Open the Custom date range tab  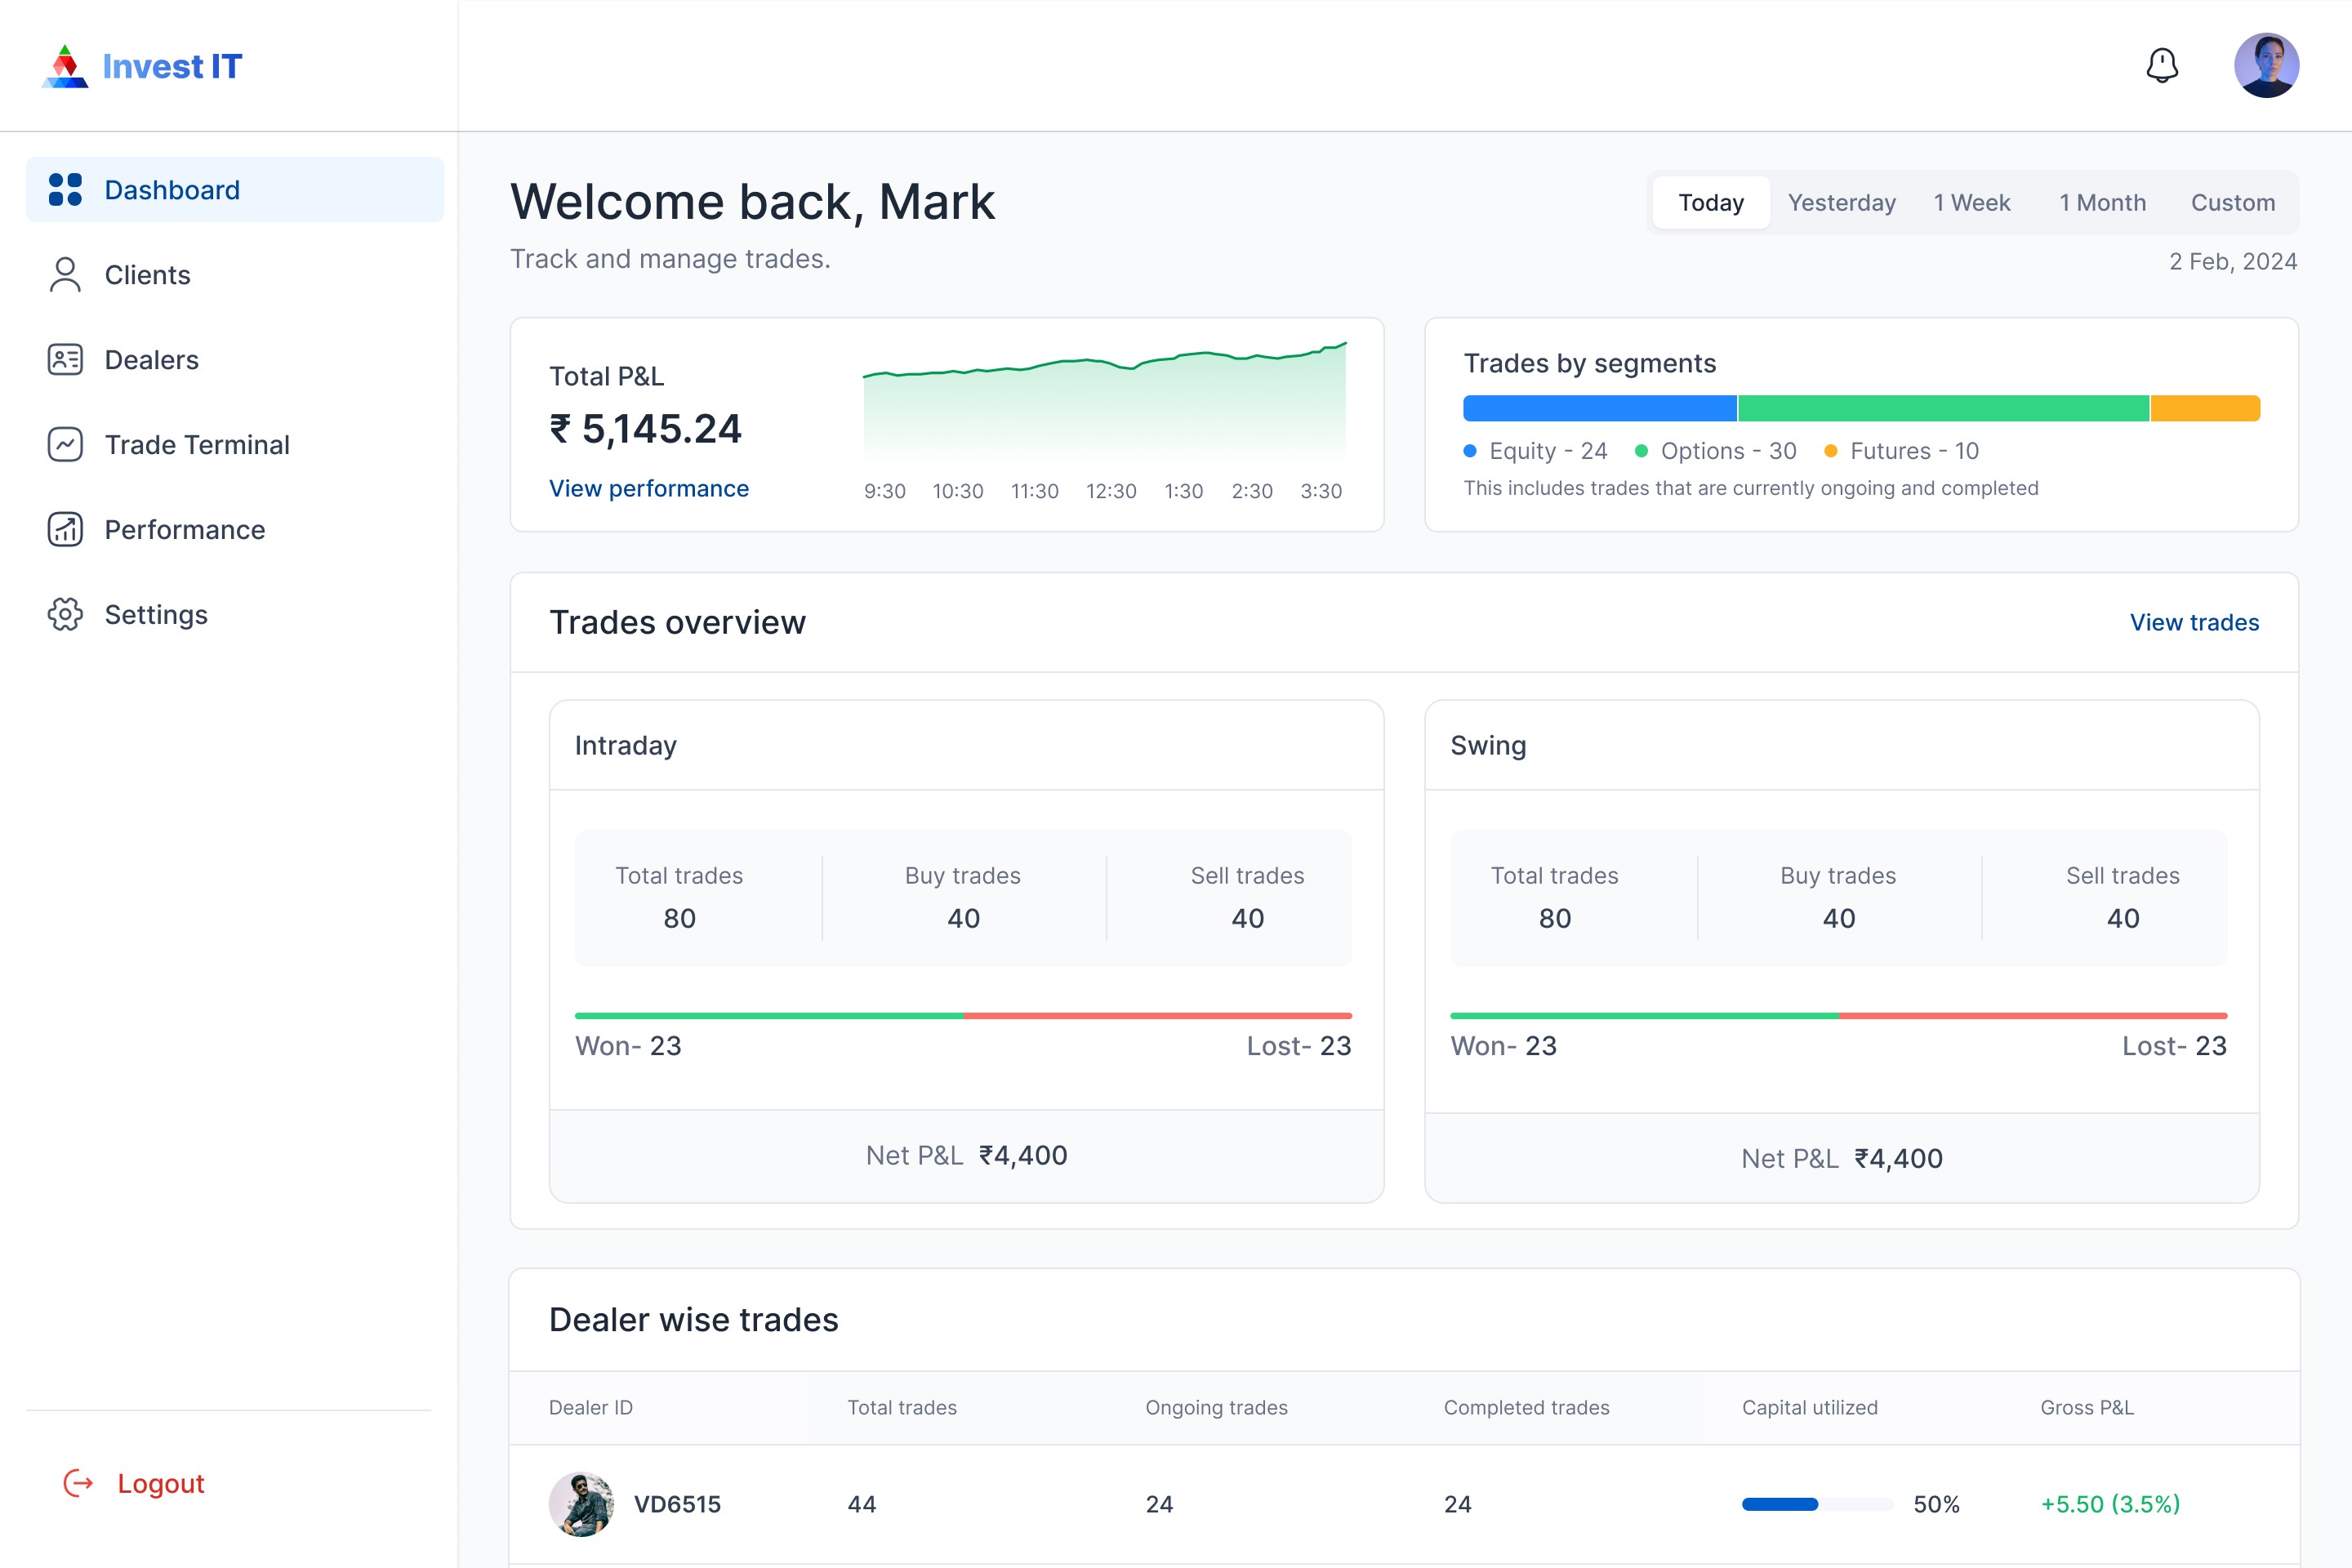[2232, 203]
